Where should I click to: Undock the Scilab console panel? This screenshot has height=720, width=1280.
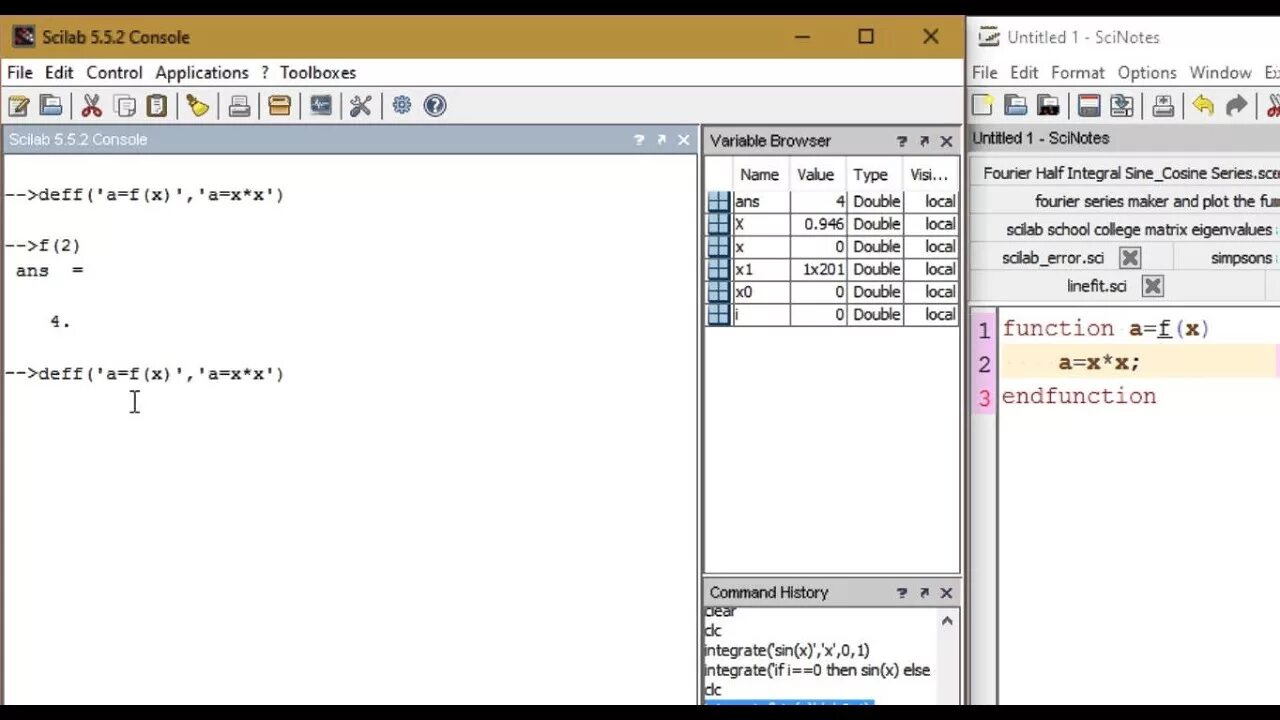point(661,140)
